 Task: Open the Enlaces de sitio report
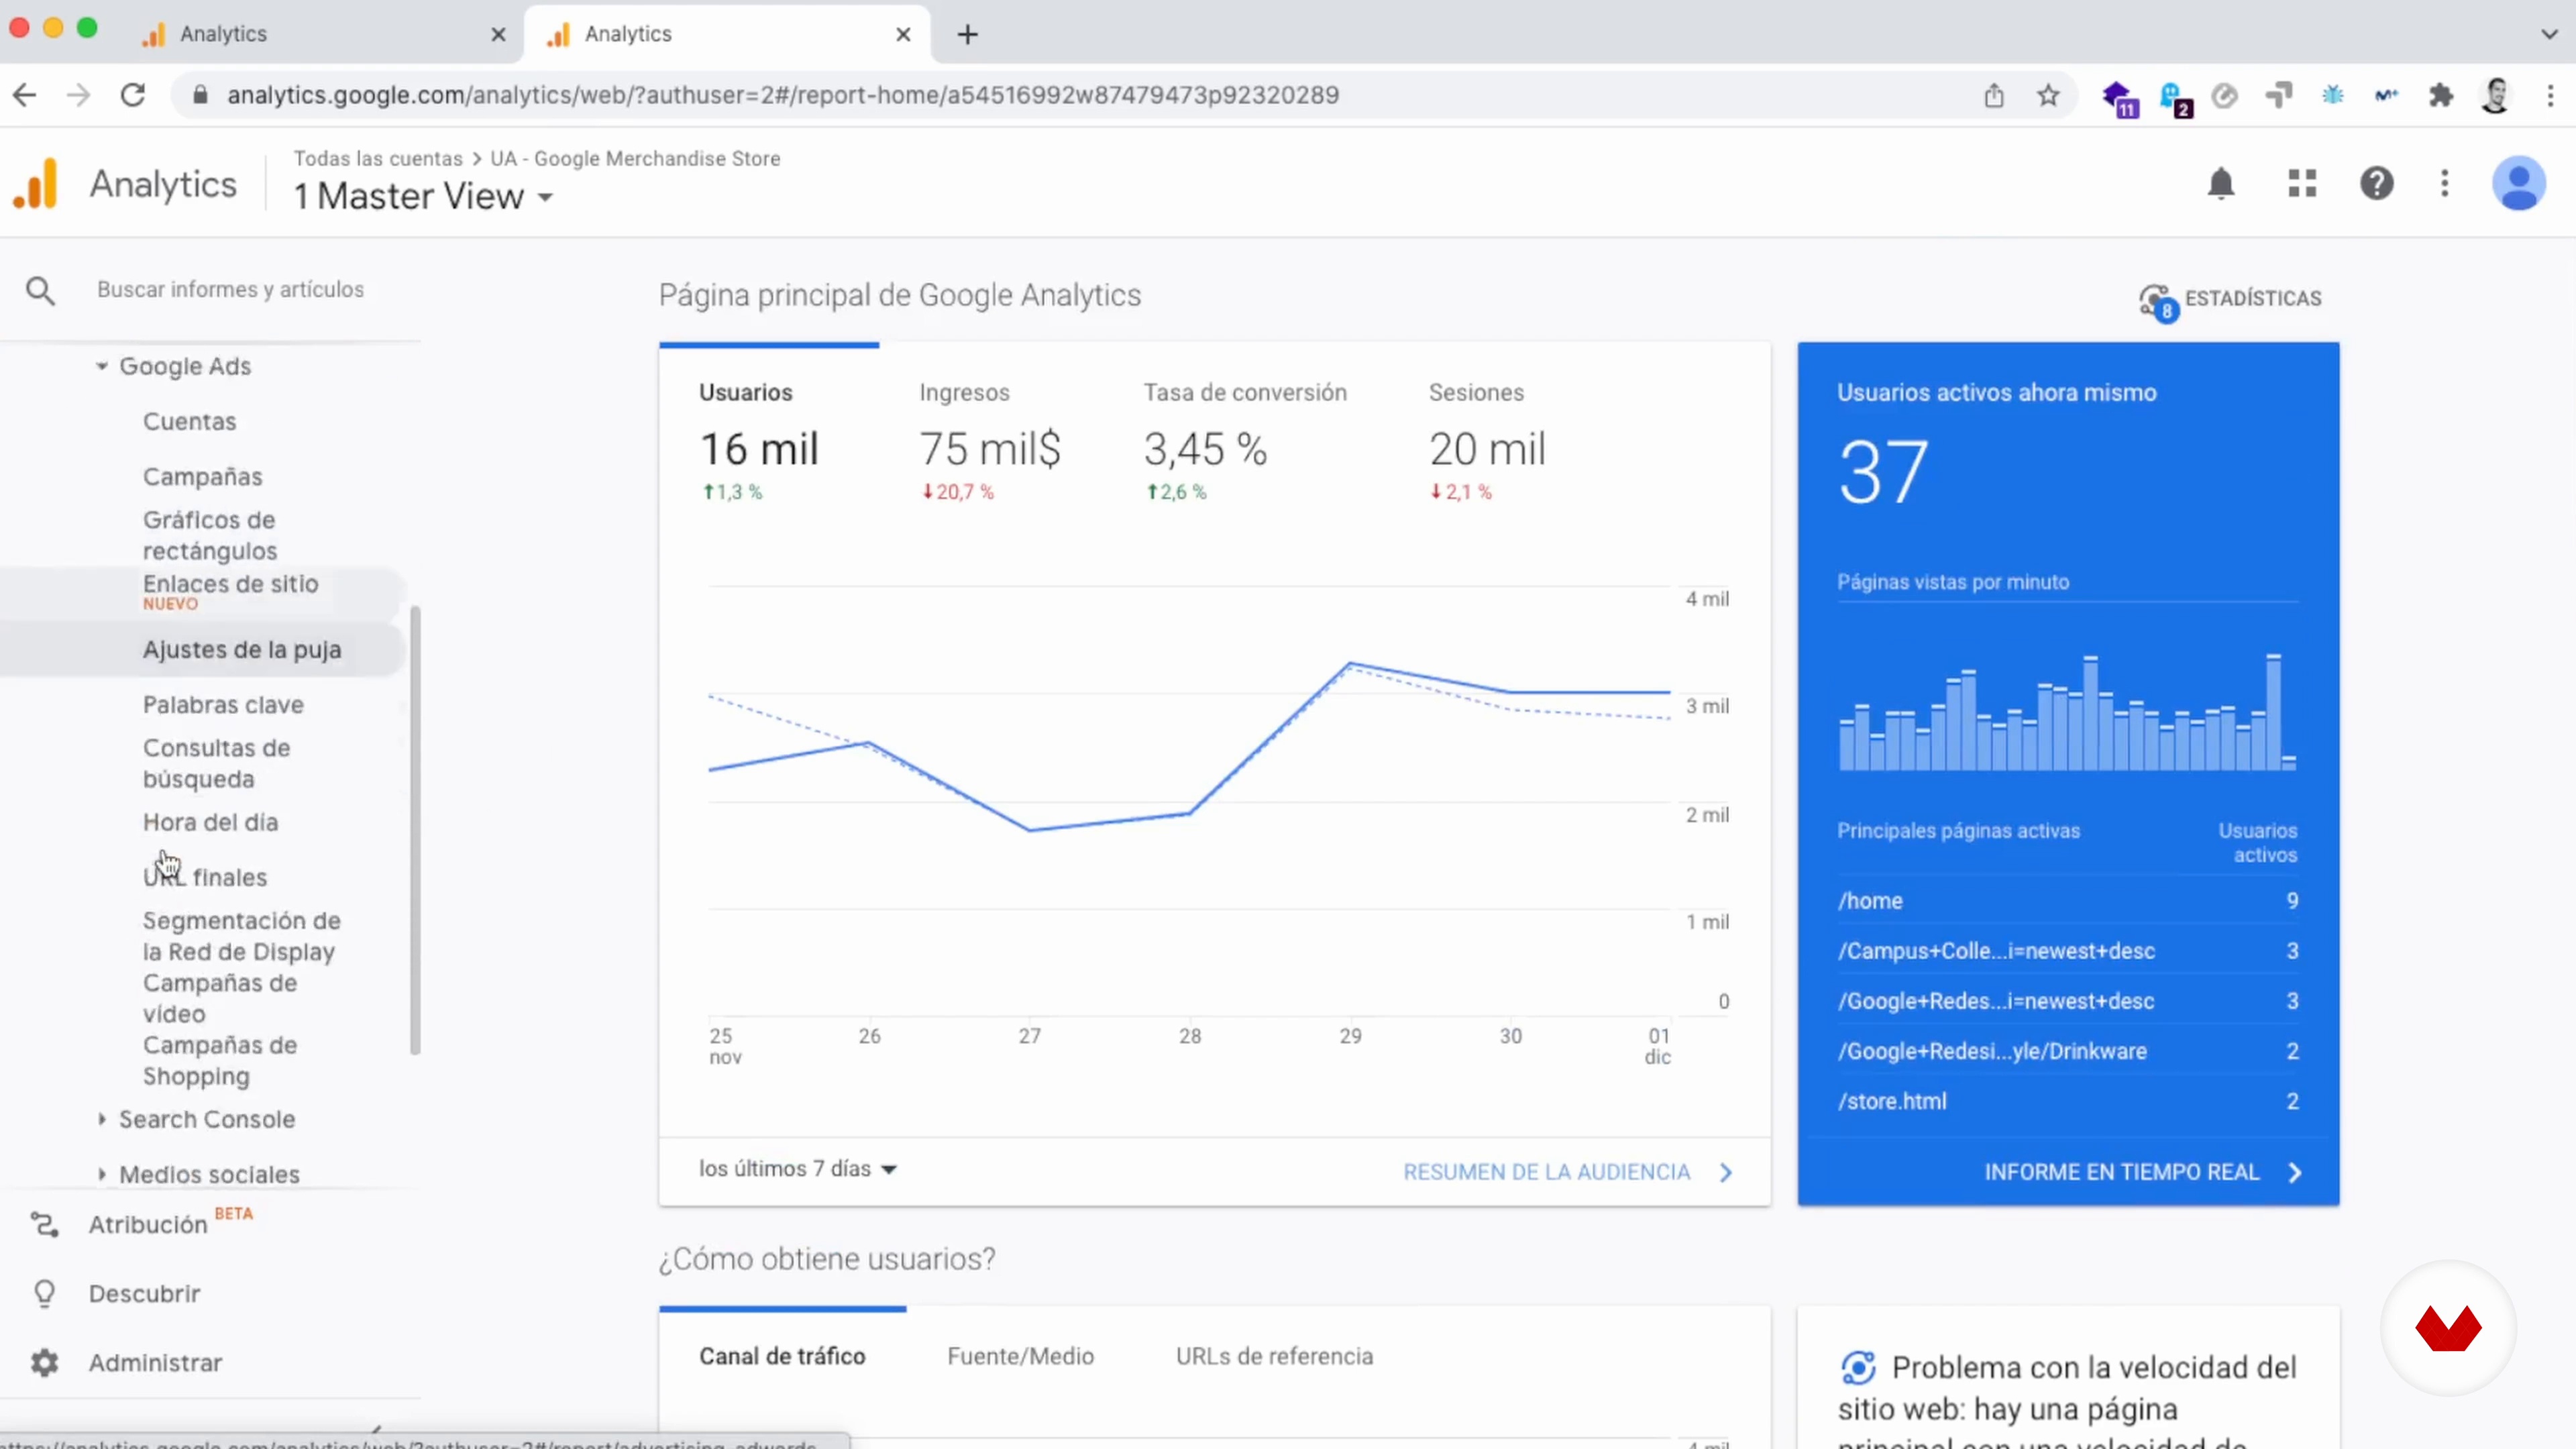pyautogui.click(x=230, y=584)
